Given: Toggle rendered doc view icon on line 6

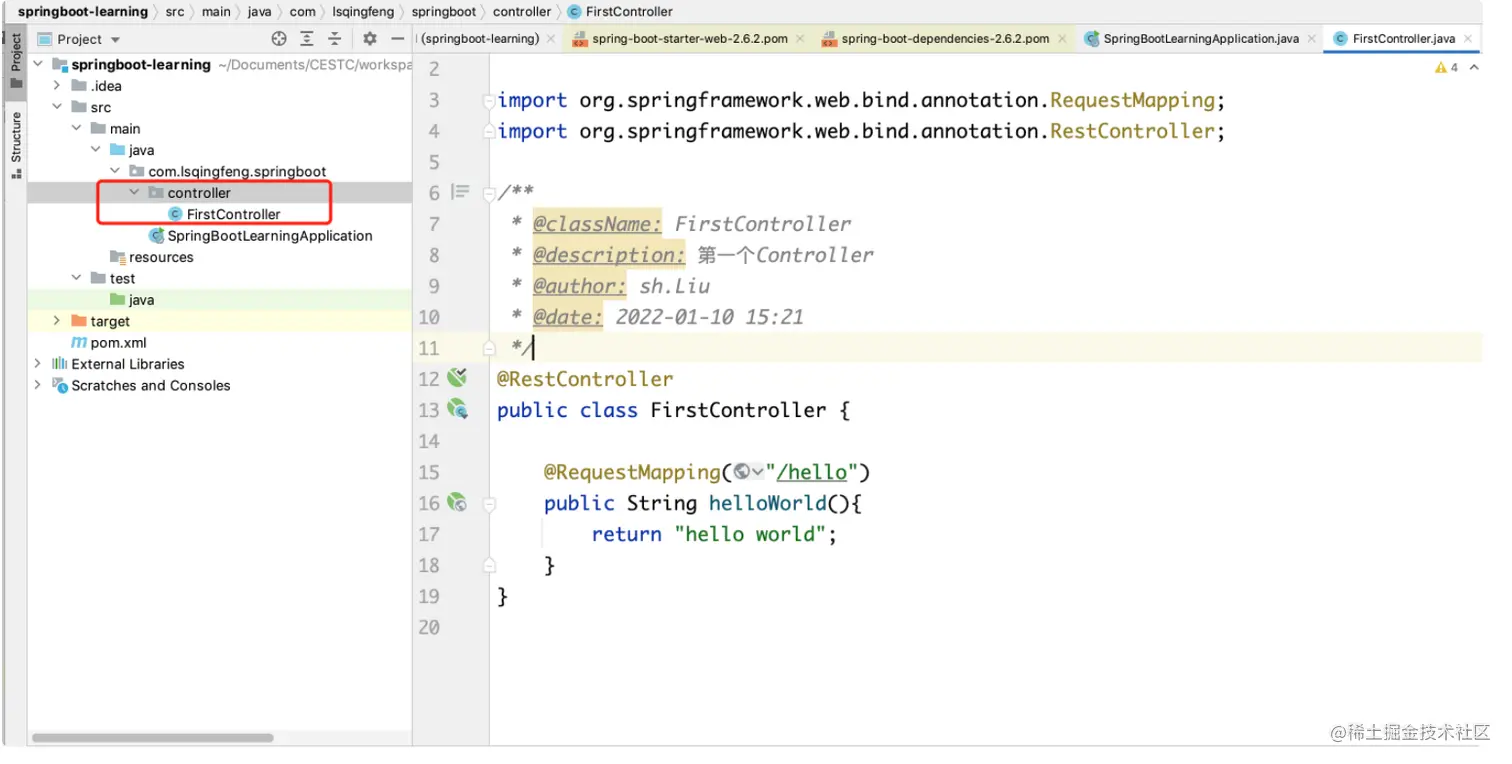Looking at the screenshot, I should click(x=460, y=192).
